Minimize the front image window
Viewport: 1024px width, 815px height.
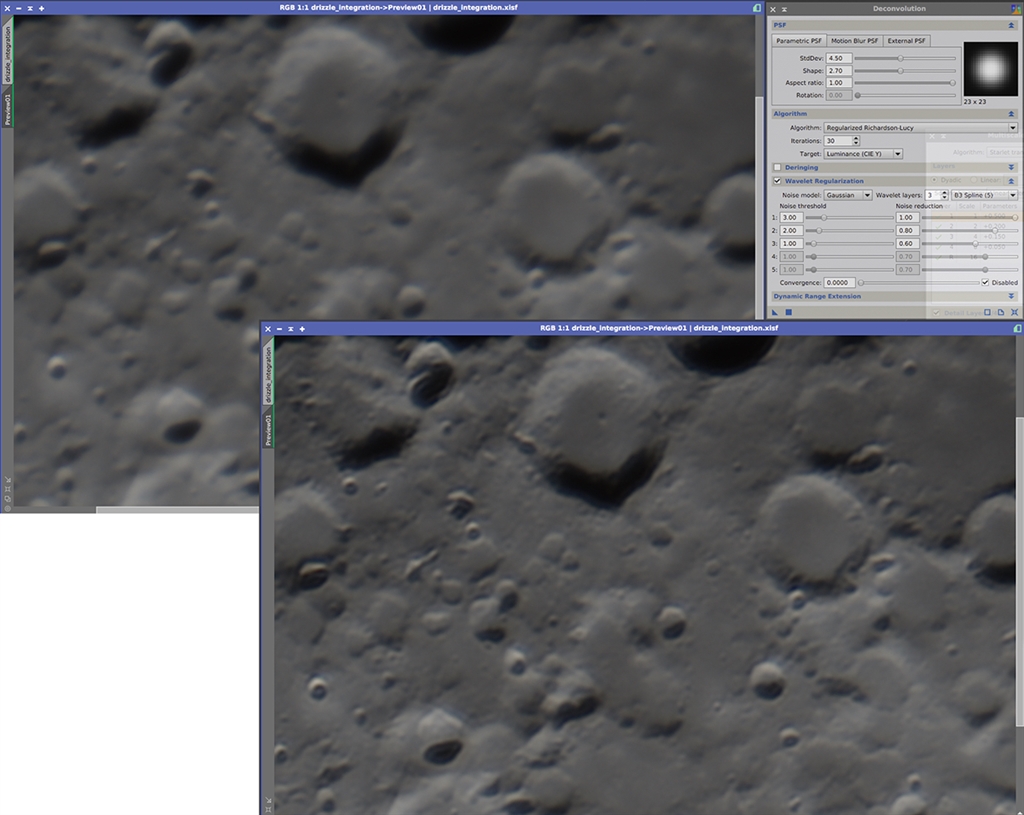(279, 328)
